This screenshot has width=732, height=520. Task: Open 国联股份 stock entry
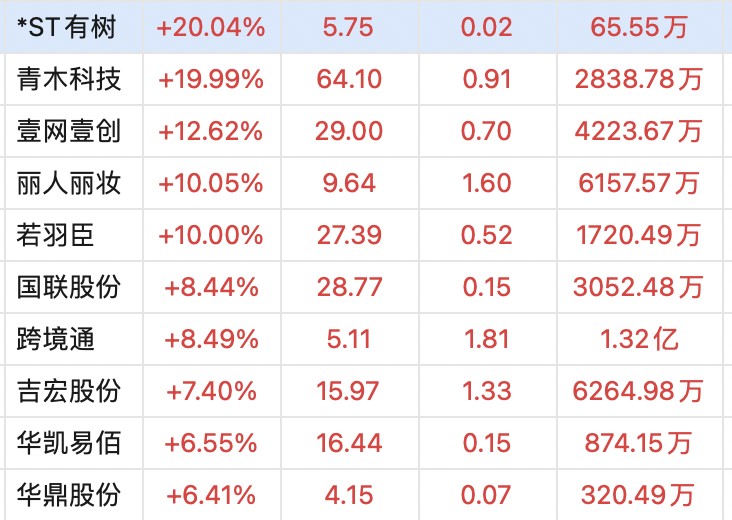[x=69, y=287]
